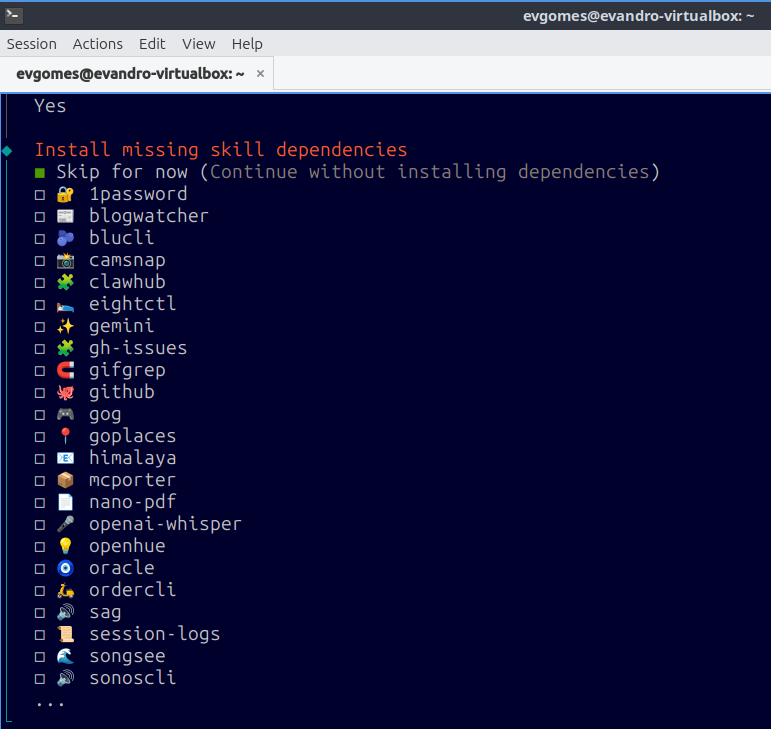The image size is (771, 729).
Task: Click the scooter icon beside ordercli
Action: tap(65, 590)
